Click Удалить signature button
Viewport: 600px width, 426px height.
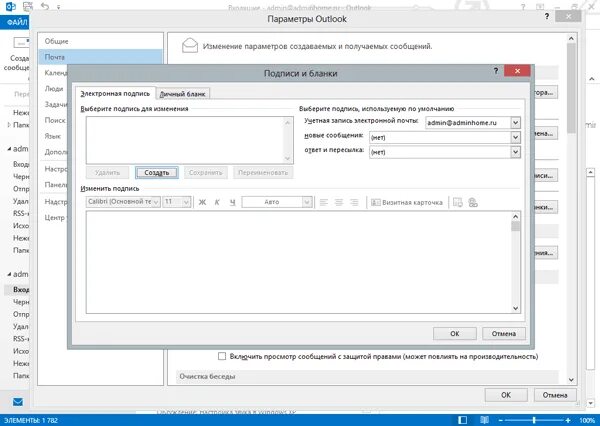coord(108,173)
